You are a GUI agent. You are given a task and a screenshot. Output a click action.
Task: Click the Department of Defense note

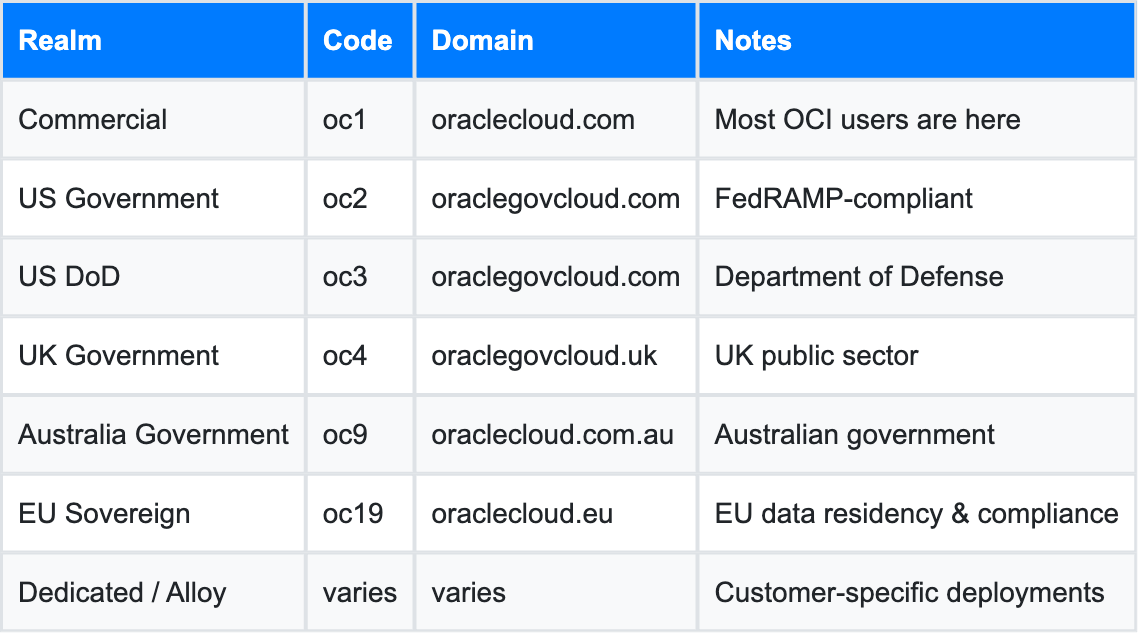(x=859, y=277)
